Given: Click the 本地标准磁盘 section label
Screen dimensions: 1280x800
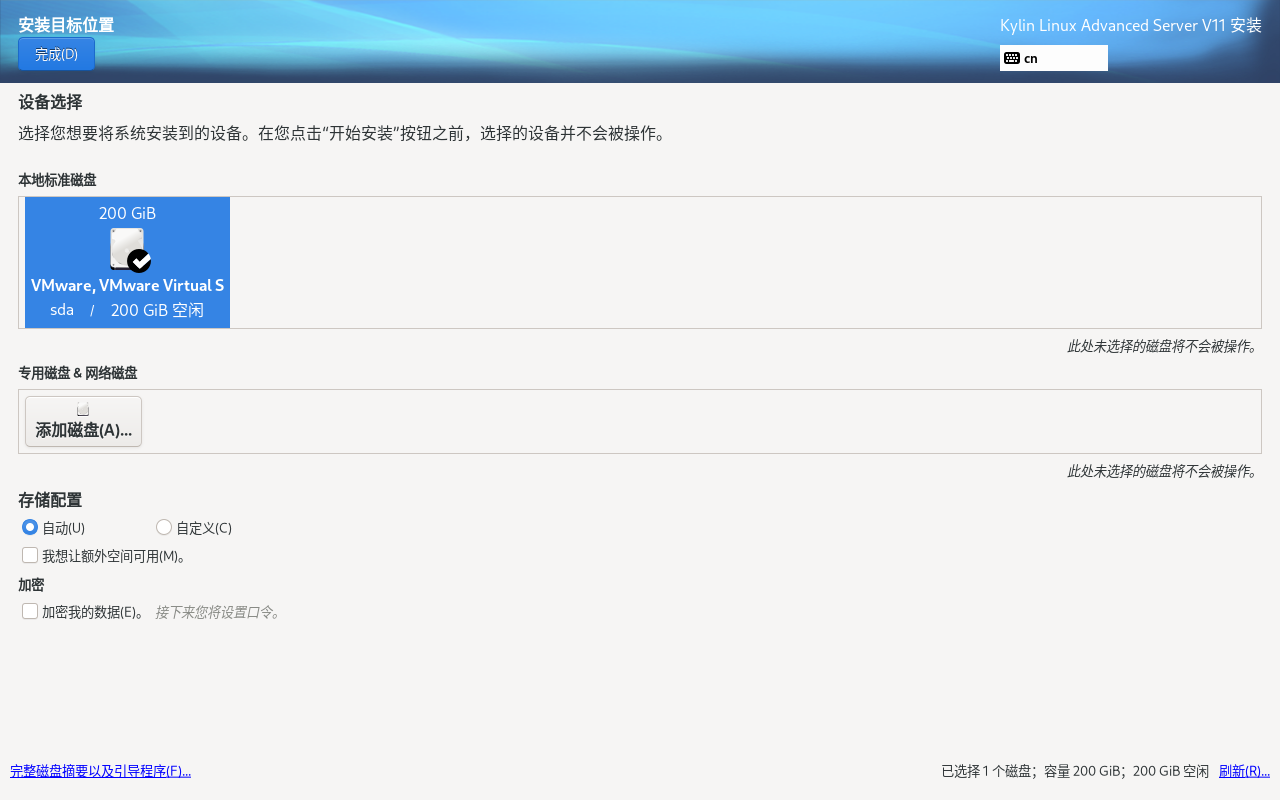Looking at the screenshot, I should pos(57,180).
